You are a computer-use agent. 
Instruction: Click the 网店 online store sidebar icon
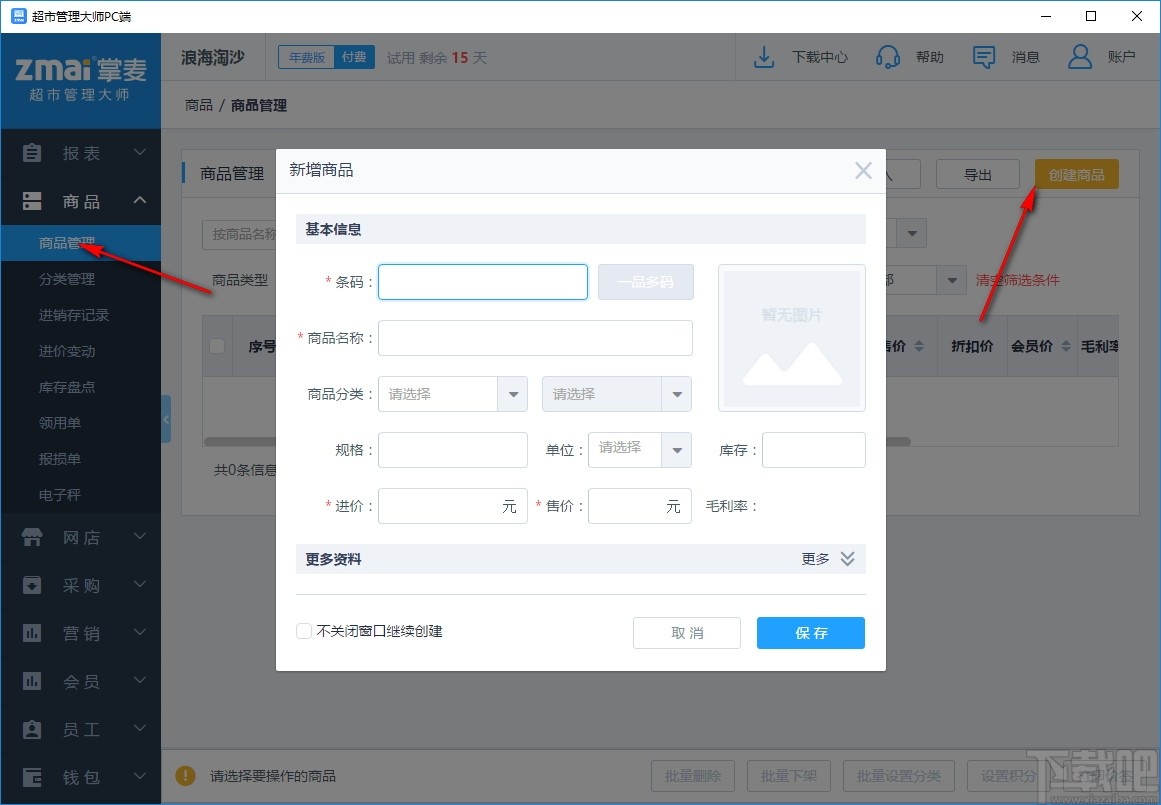[30, 537]
